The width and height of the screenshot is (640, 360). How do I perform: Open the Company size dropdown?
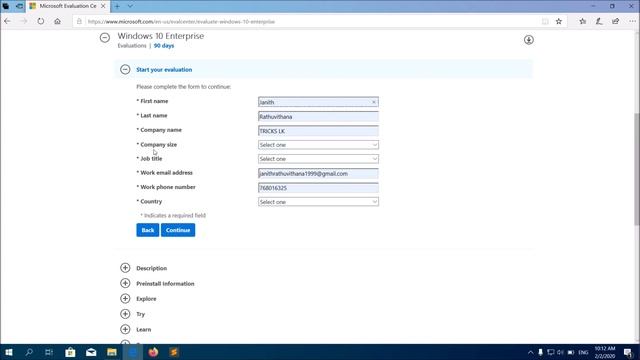(318, 145)
